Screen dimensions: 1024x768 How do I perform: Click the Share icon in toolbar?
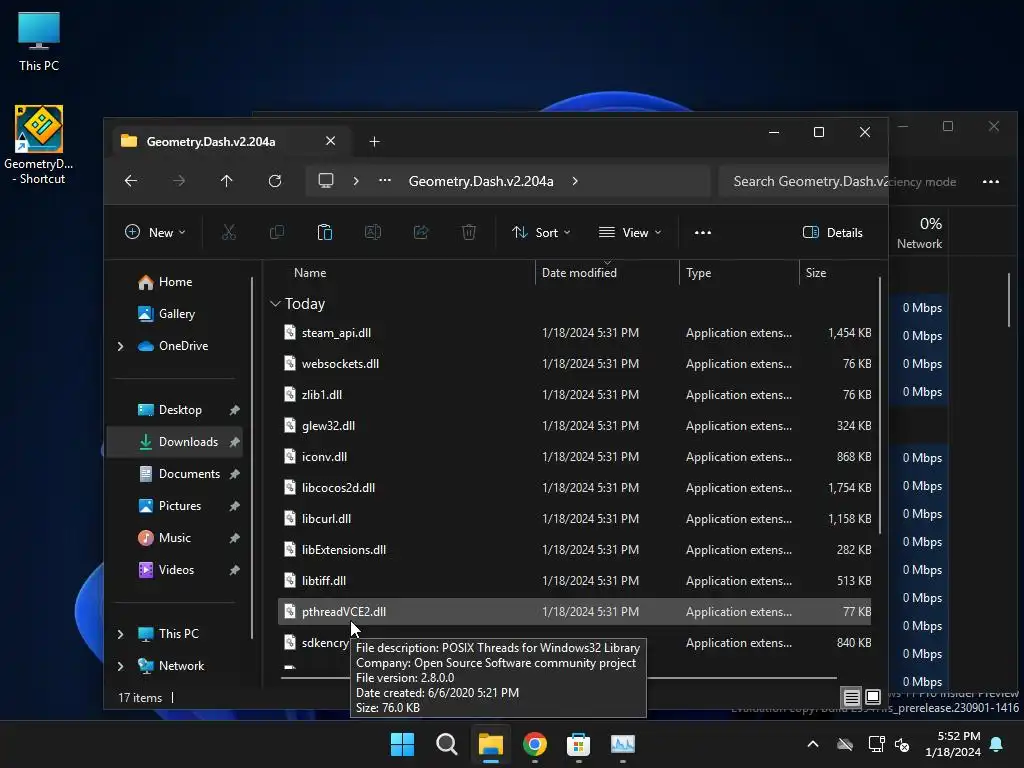(x=421, y=232)
